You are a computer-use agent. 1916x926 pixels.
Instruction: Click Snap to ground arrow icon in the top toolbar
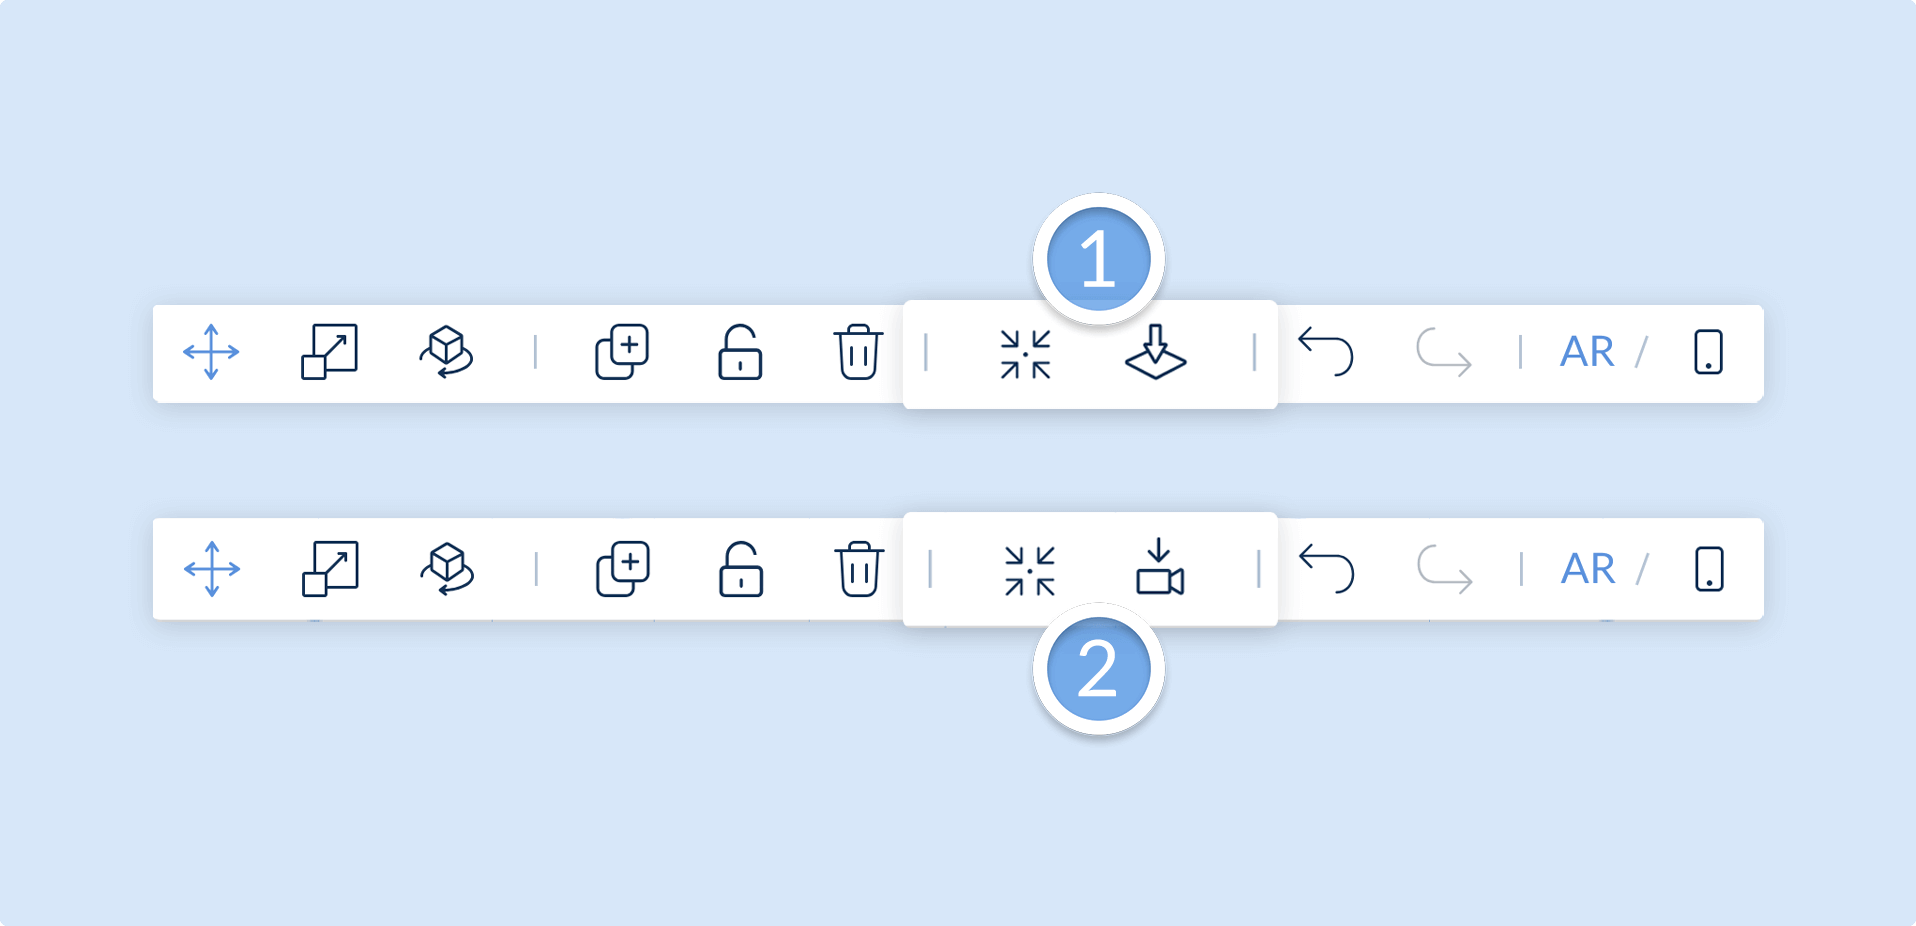(1155, 352)
